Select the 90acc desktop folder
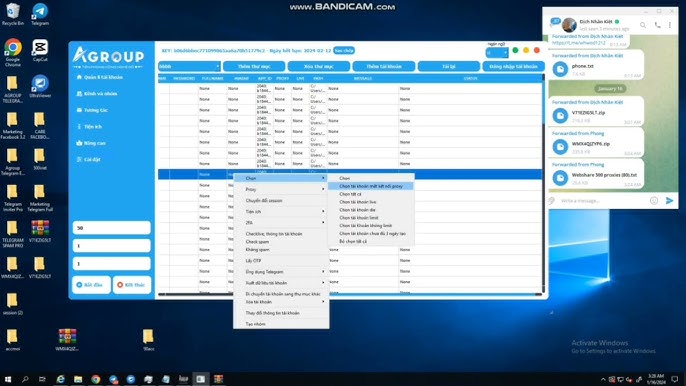Screen dimensions: 686x386 (x=148, y=340)
